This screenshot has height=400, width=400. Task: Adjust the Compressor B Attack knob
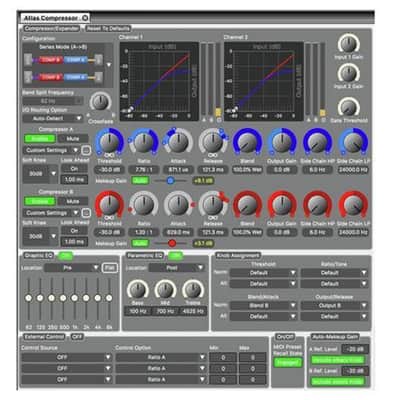coord(178,204)
